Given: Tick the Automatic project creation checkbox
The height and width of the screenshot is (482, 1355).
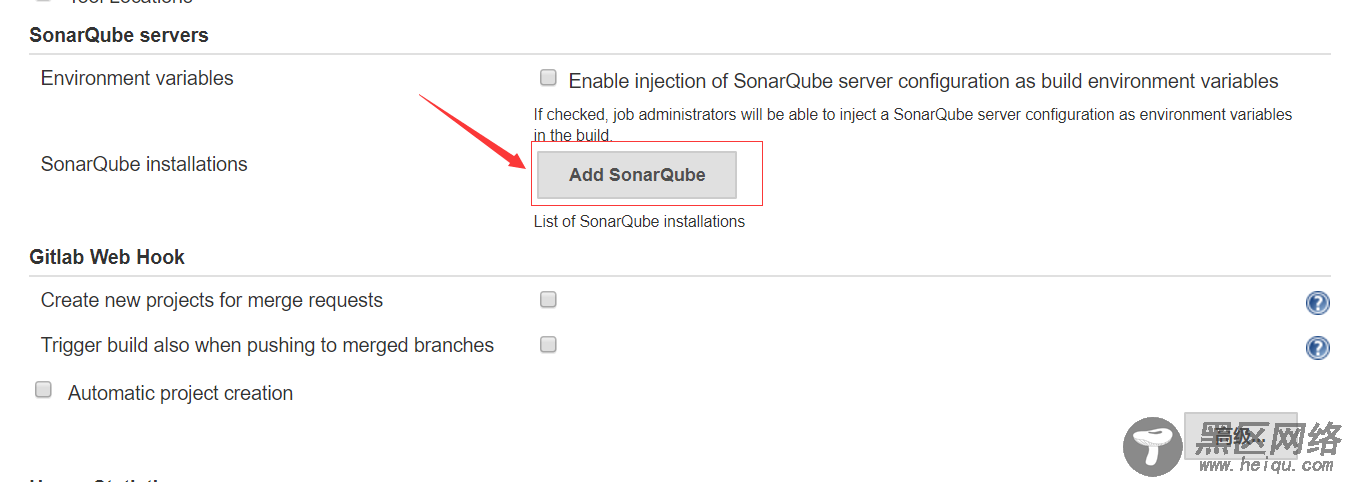Looking at the screenshot, I should click(x=44, y=390).
